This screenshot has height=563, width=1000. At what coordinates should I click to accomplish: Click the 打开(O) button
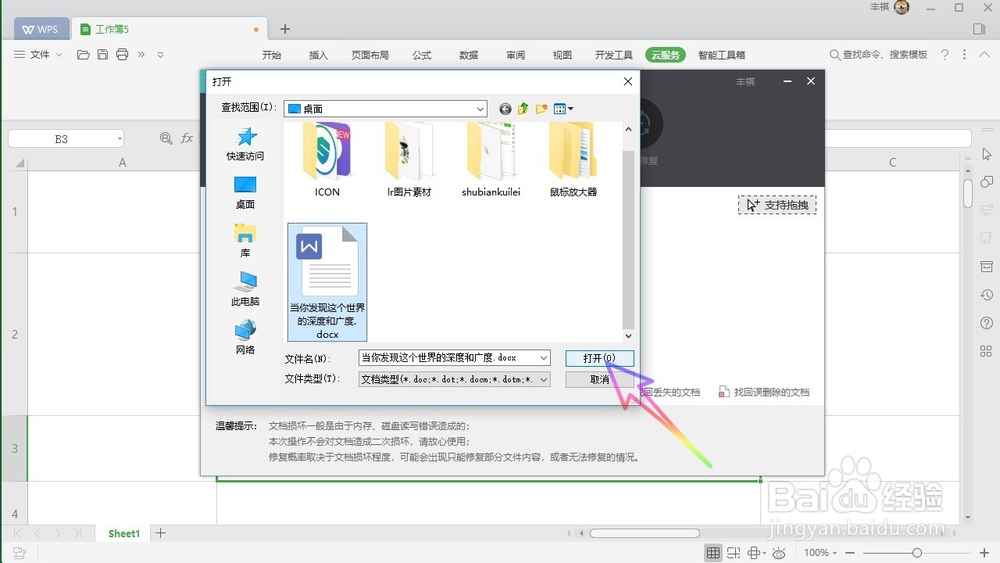pos(599,358)
